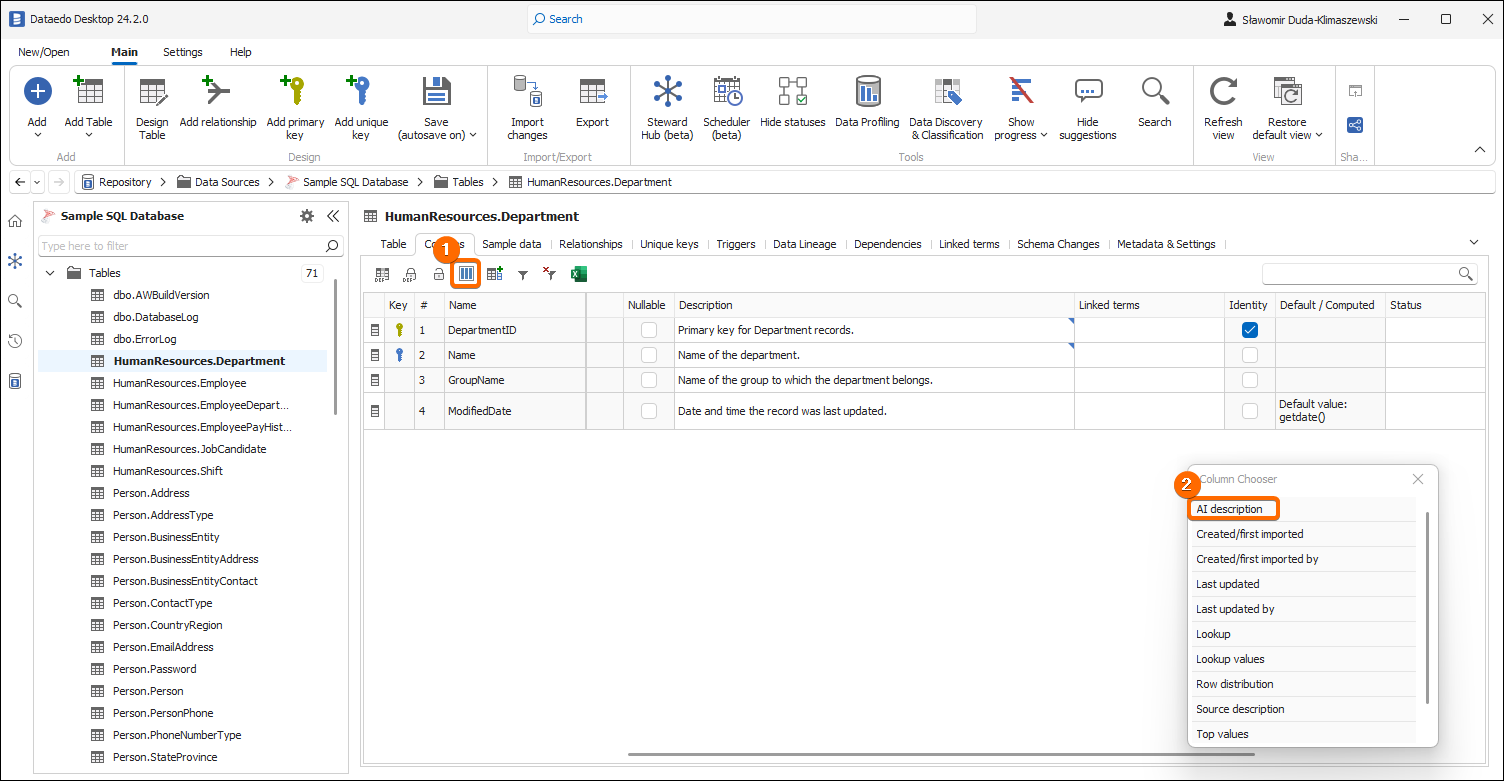Click the Import changes icon

point(527,91)
